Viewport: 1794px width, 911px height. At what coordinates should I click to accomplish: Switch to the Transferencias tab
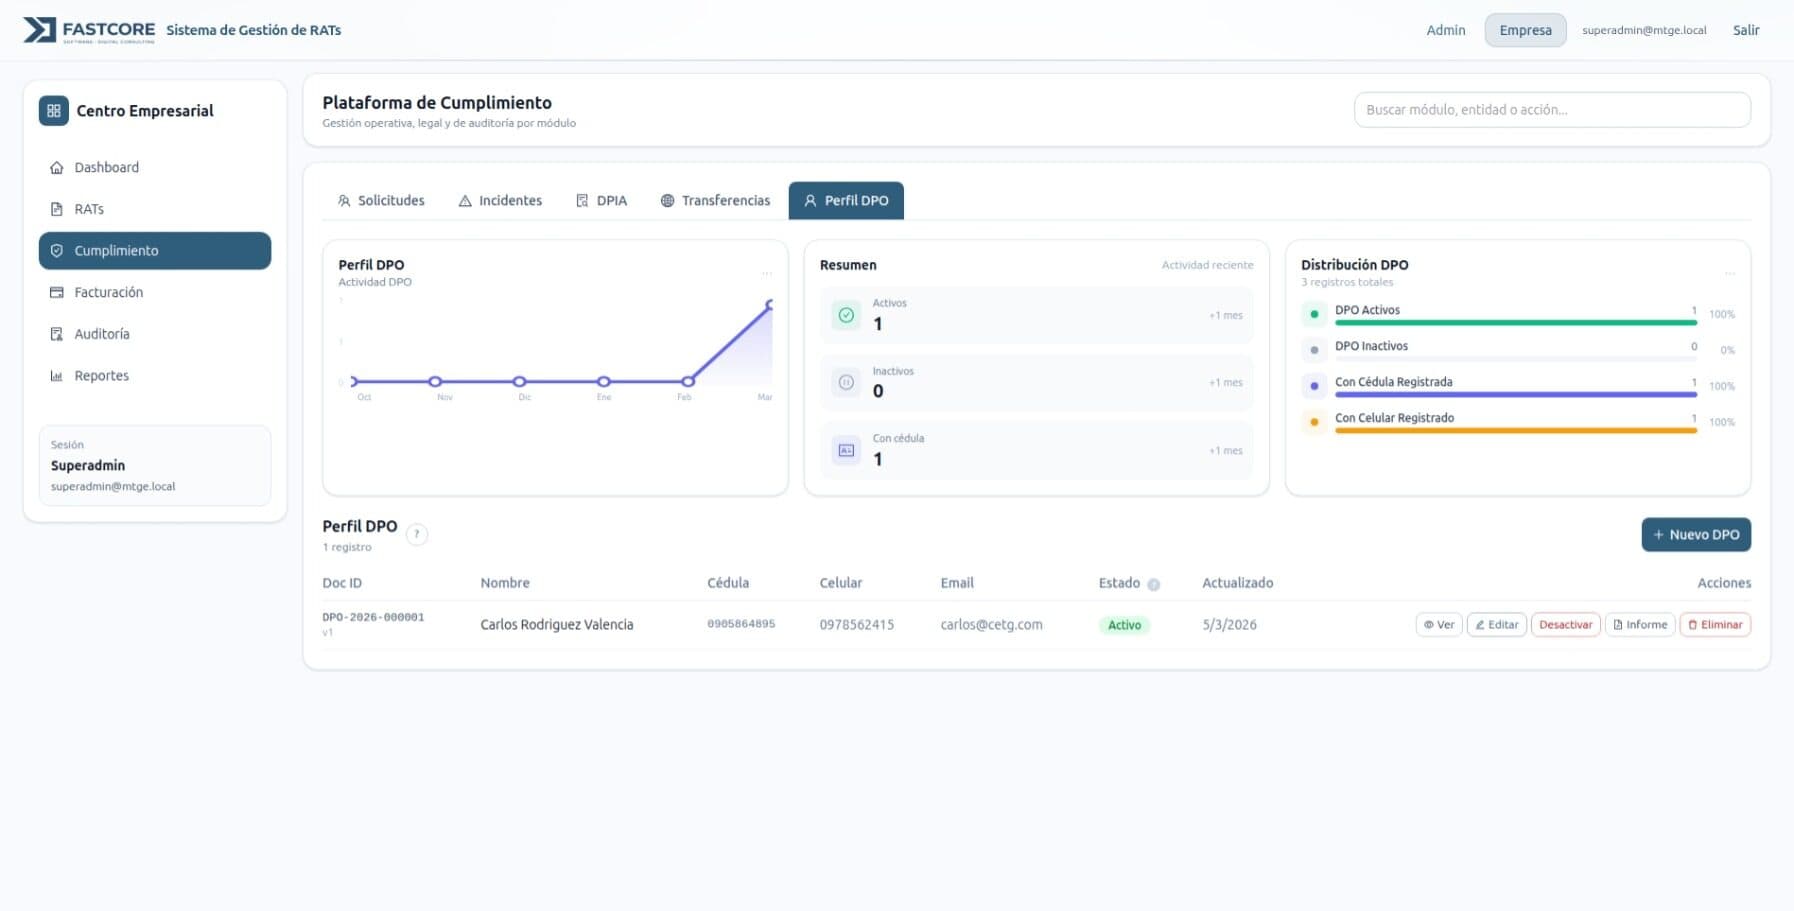(x=715, y=201)
